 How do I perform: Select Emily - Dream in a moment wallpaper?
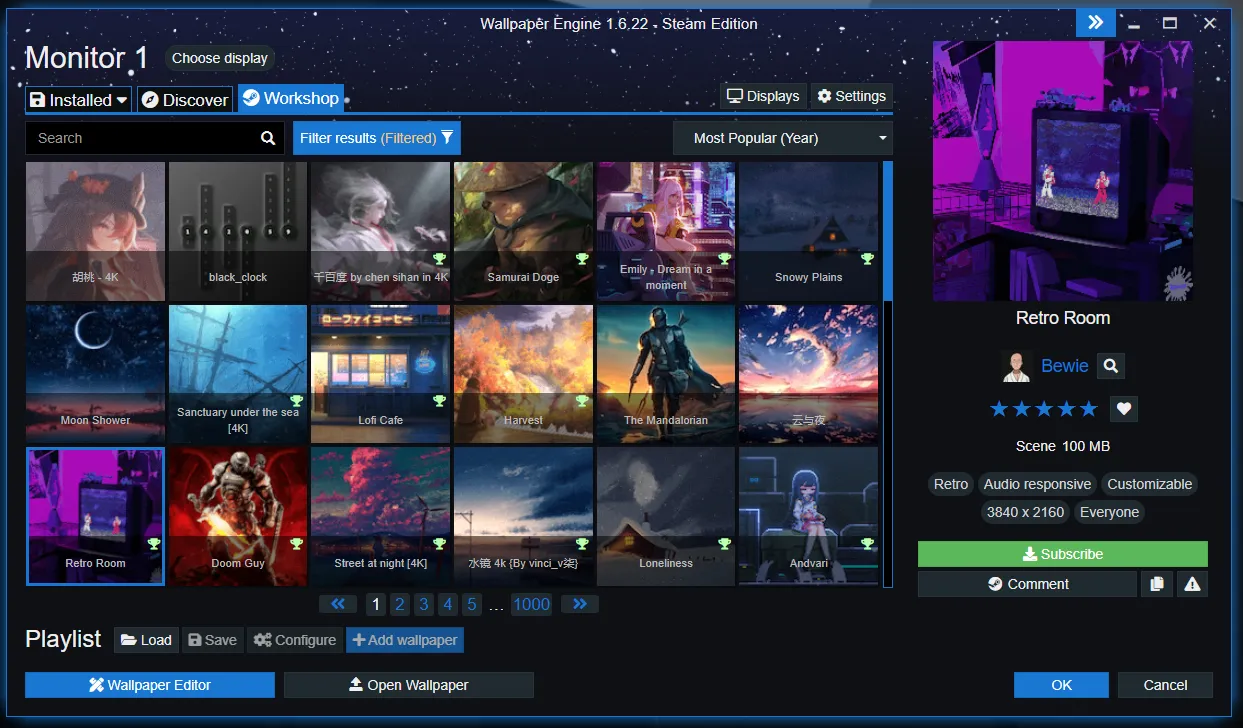pos(665,231)
